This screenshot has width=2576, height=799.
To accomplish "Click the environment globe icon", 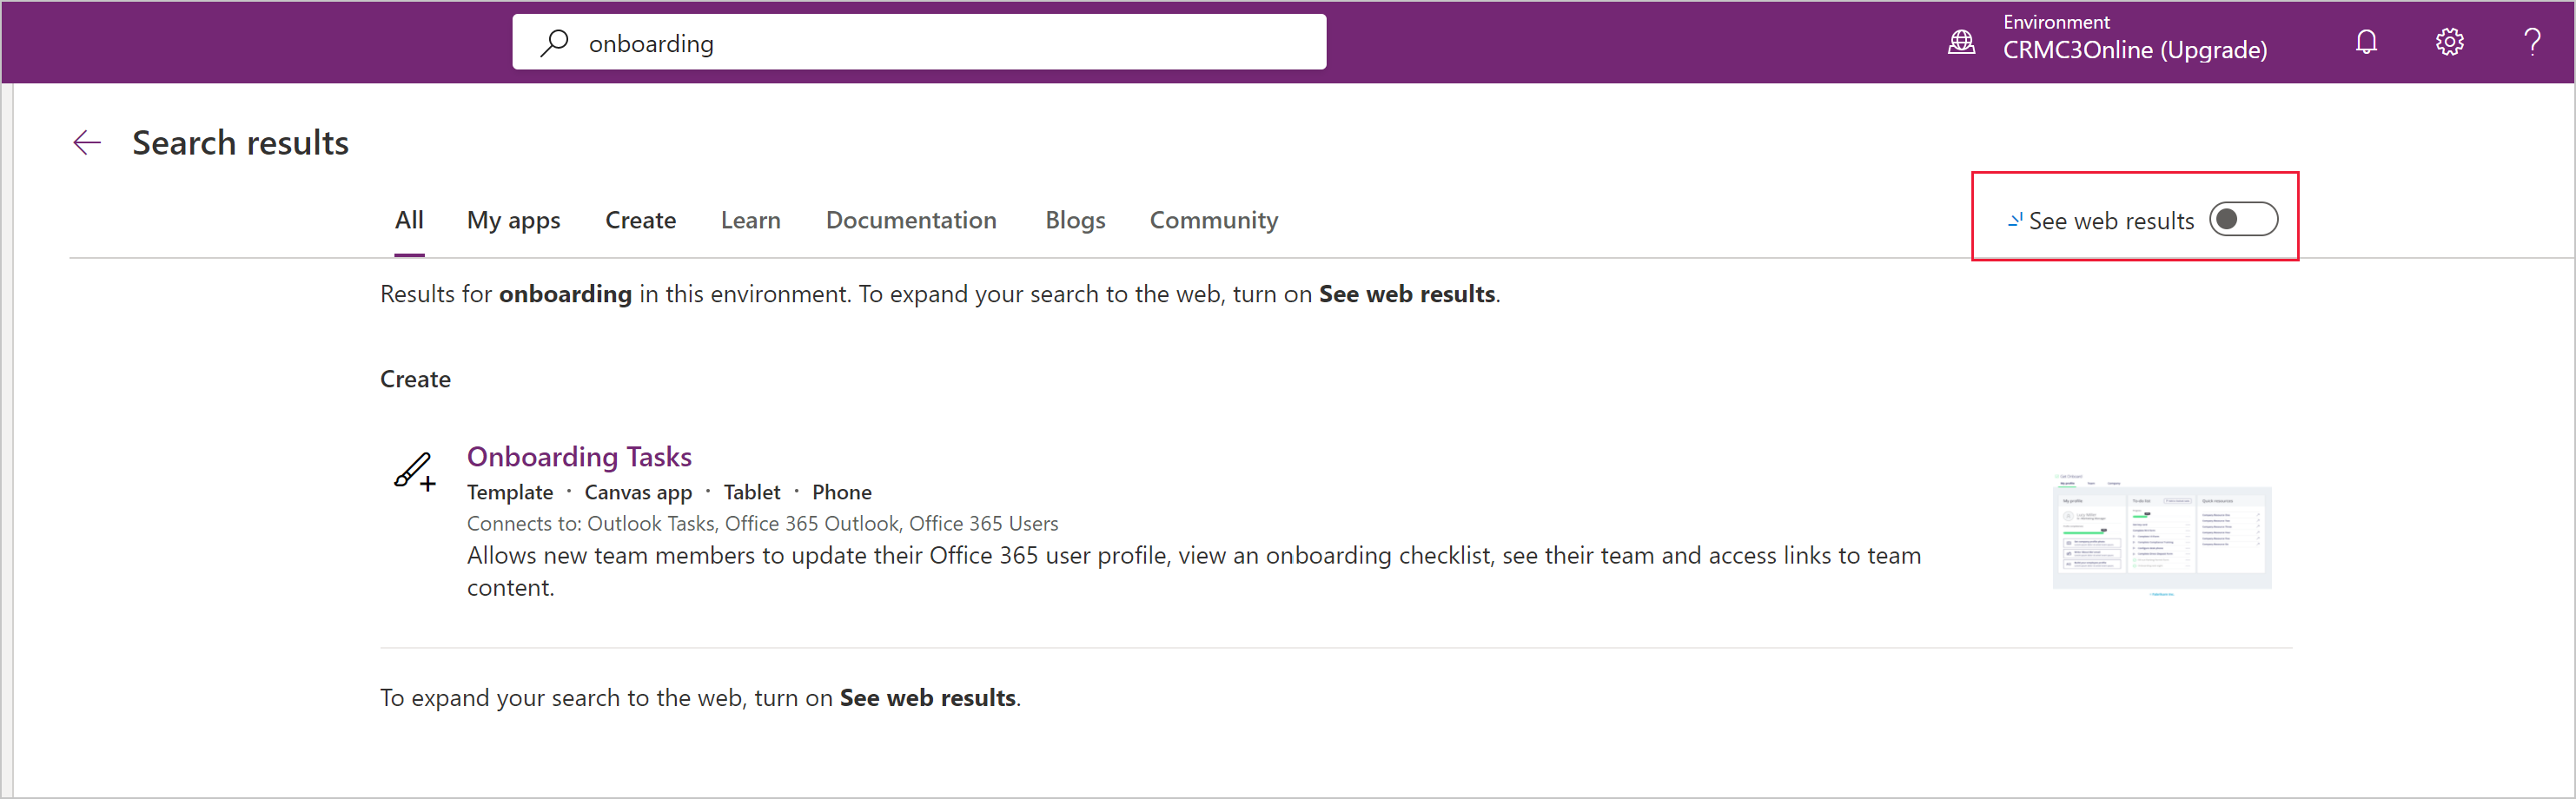I will coord(1961,42).
